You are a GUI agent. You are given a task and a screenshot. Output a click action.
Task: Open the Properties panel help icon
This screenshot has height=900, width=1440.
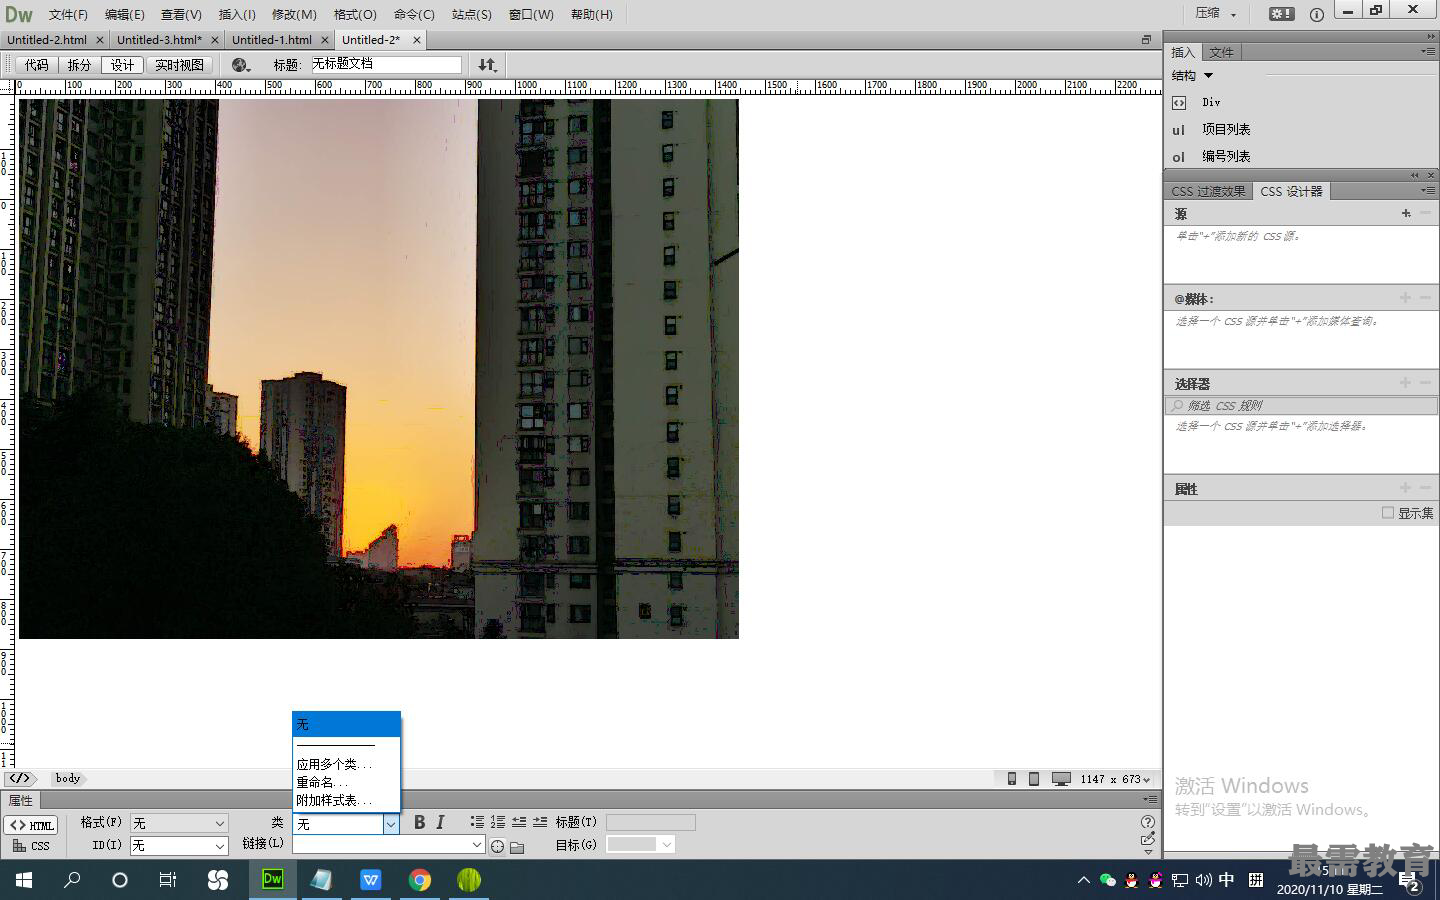[1148, 821]
